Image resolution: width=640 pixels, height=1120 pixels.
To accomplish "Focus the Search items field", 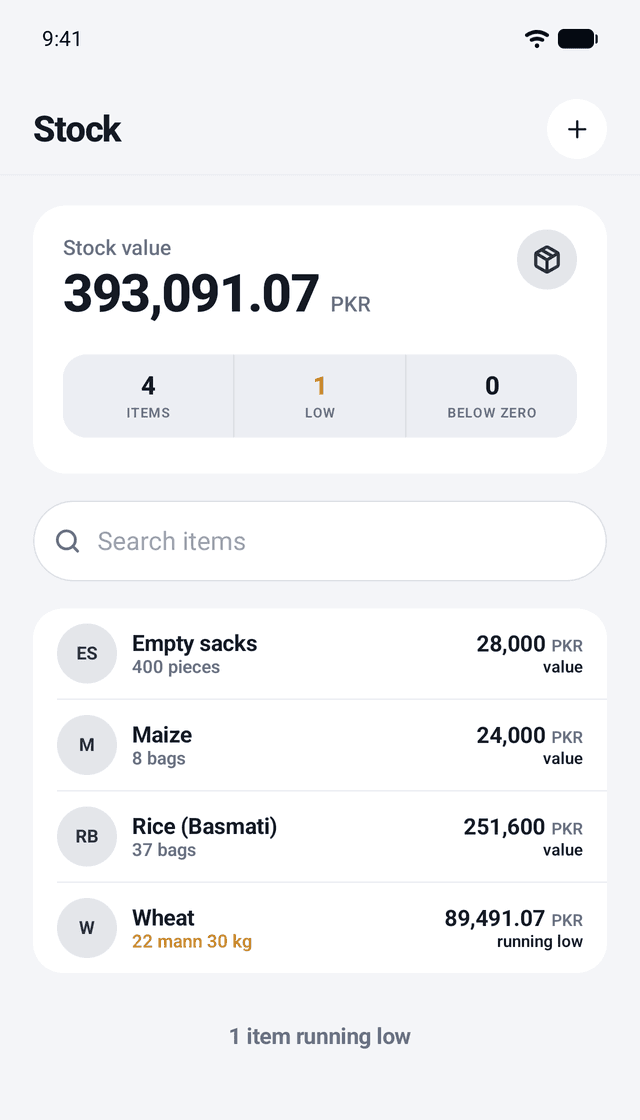I will (x=320, y=541).
